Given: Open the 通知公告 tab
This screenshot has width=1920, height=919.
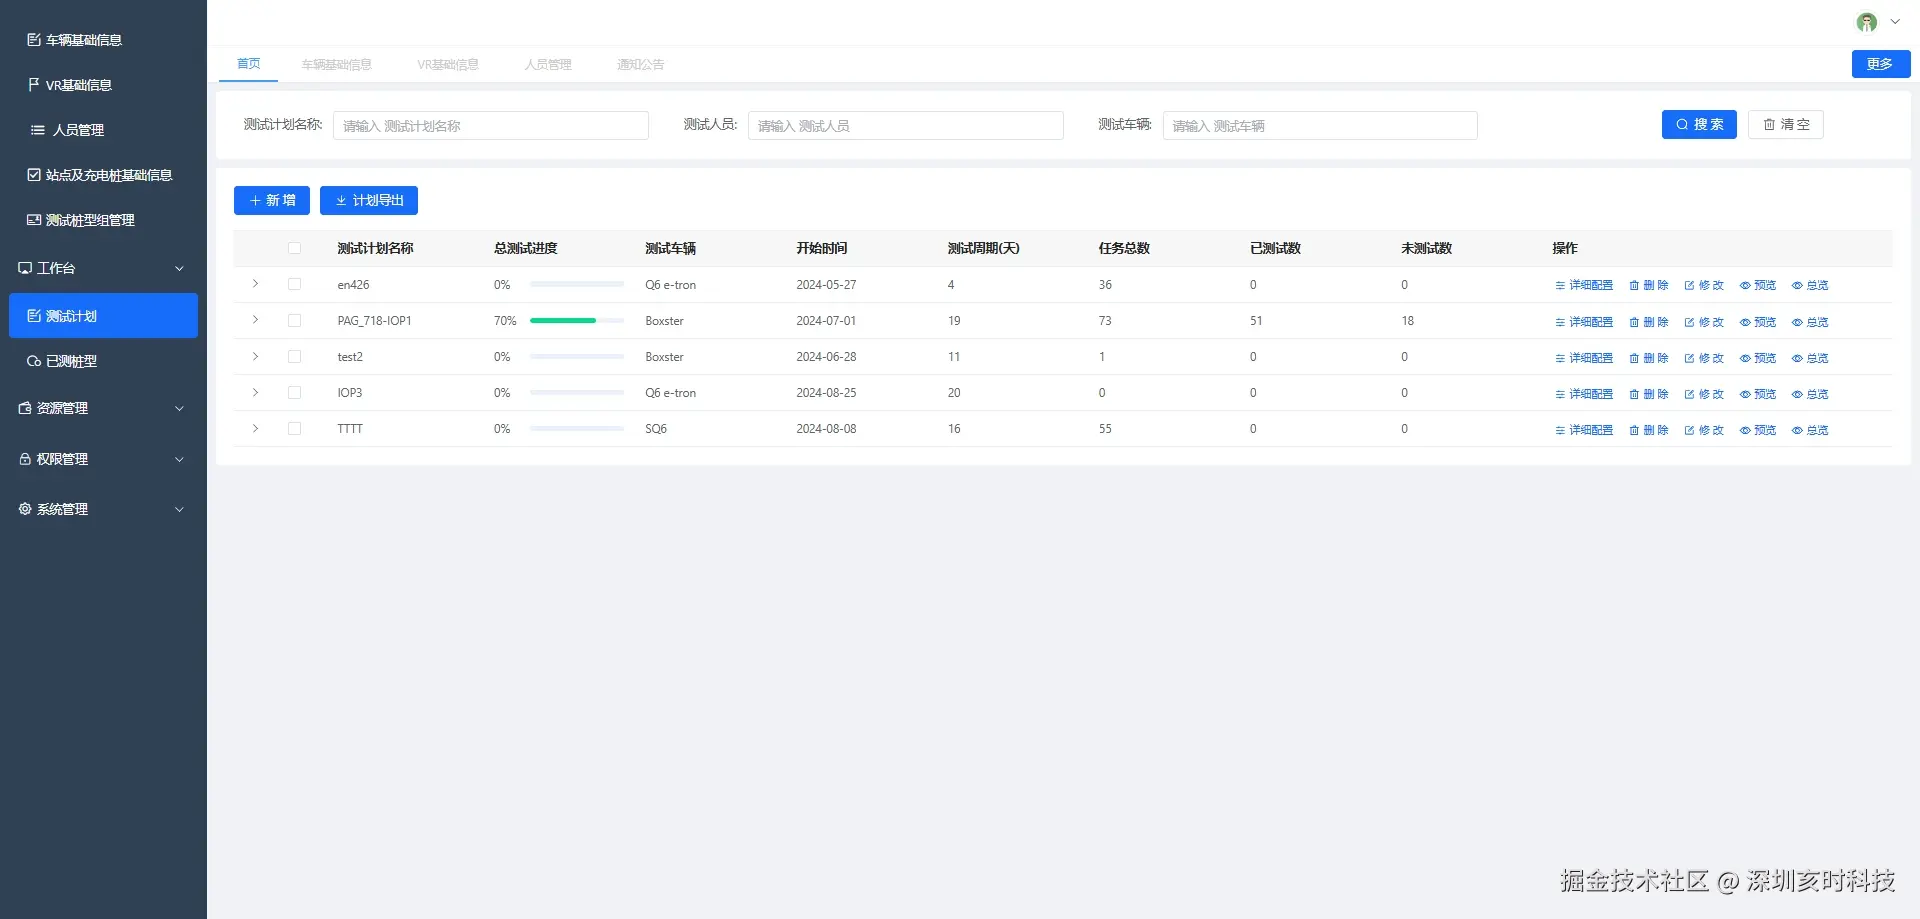Looking at the screenshot, I should click(640, 65).
